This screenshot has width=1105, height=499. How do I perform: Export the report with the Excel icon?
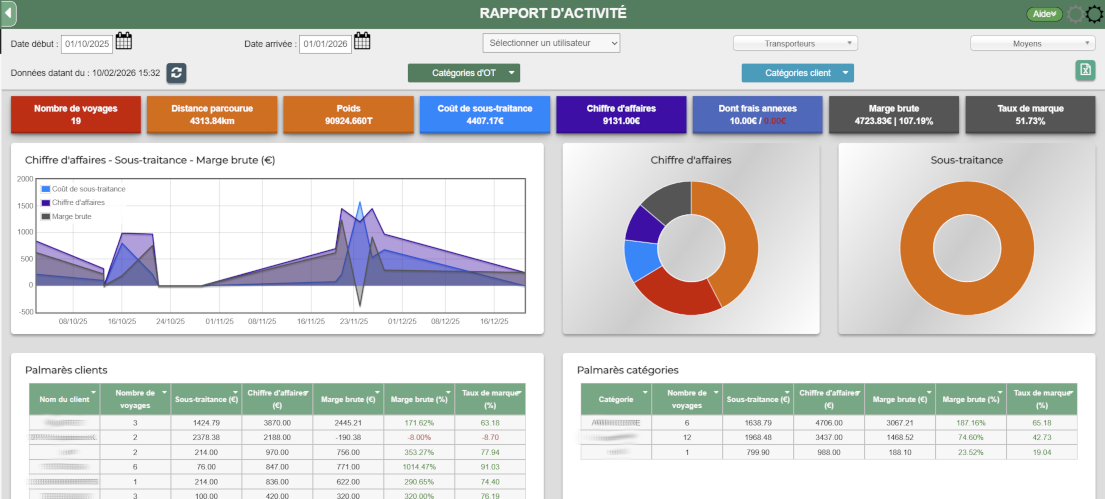pyautogui.click(x=1085, y=70)
